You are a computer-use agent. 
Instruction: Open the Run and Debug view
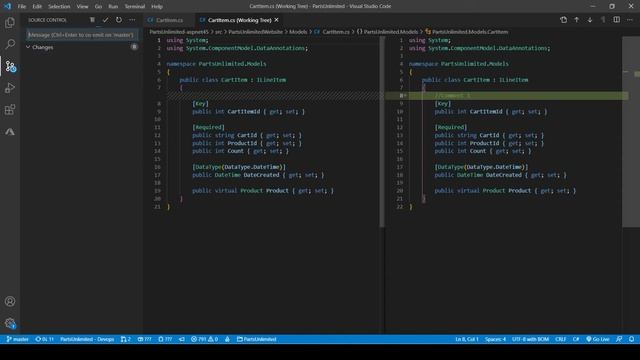pyautogui.click(x=10, y=88)
